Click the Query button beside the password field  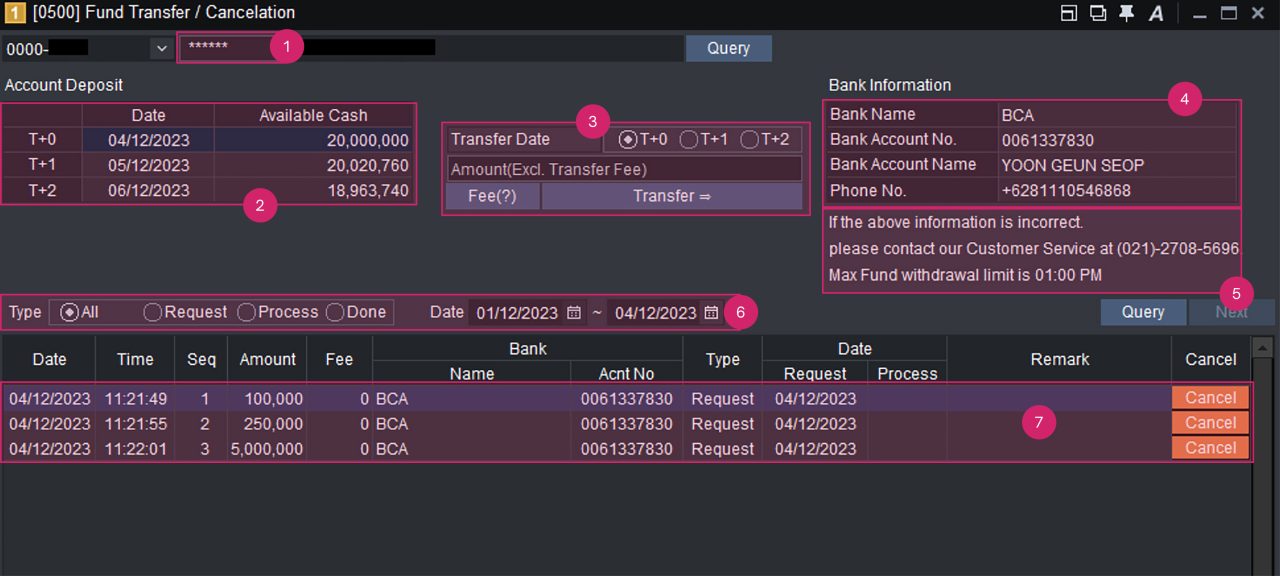tap(728, 48)
